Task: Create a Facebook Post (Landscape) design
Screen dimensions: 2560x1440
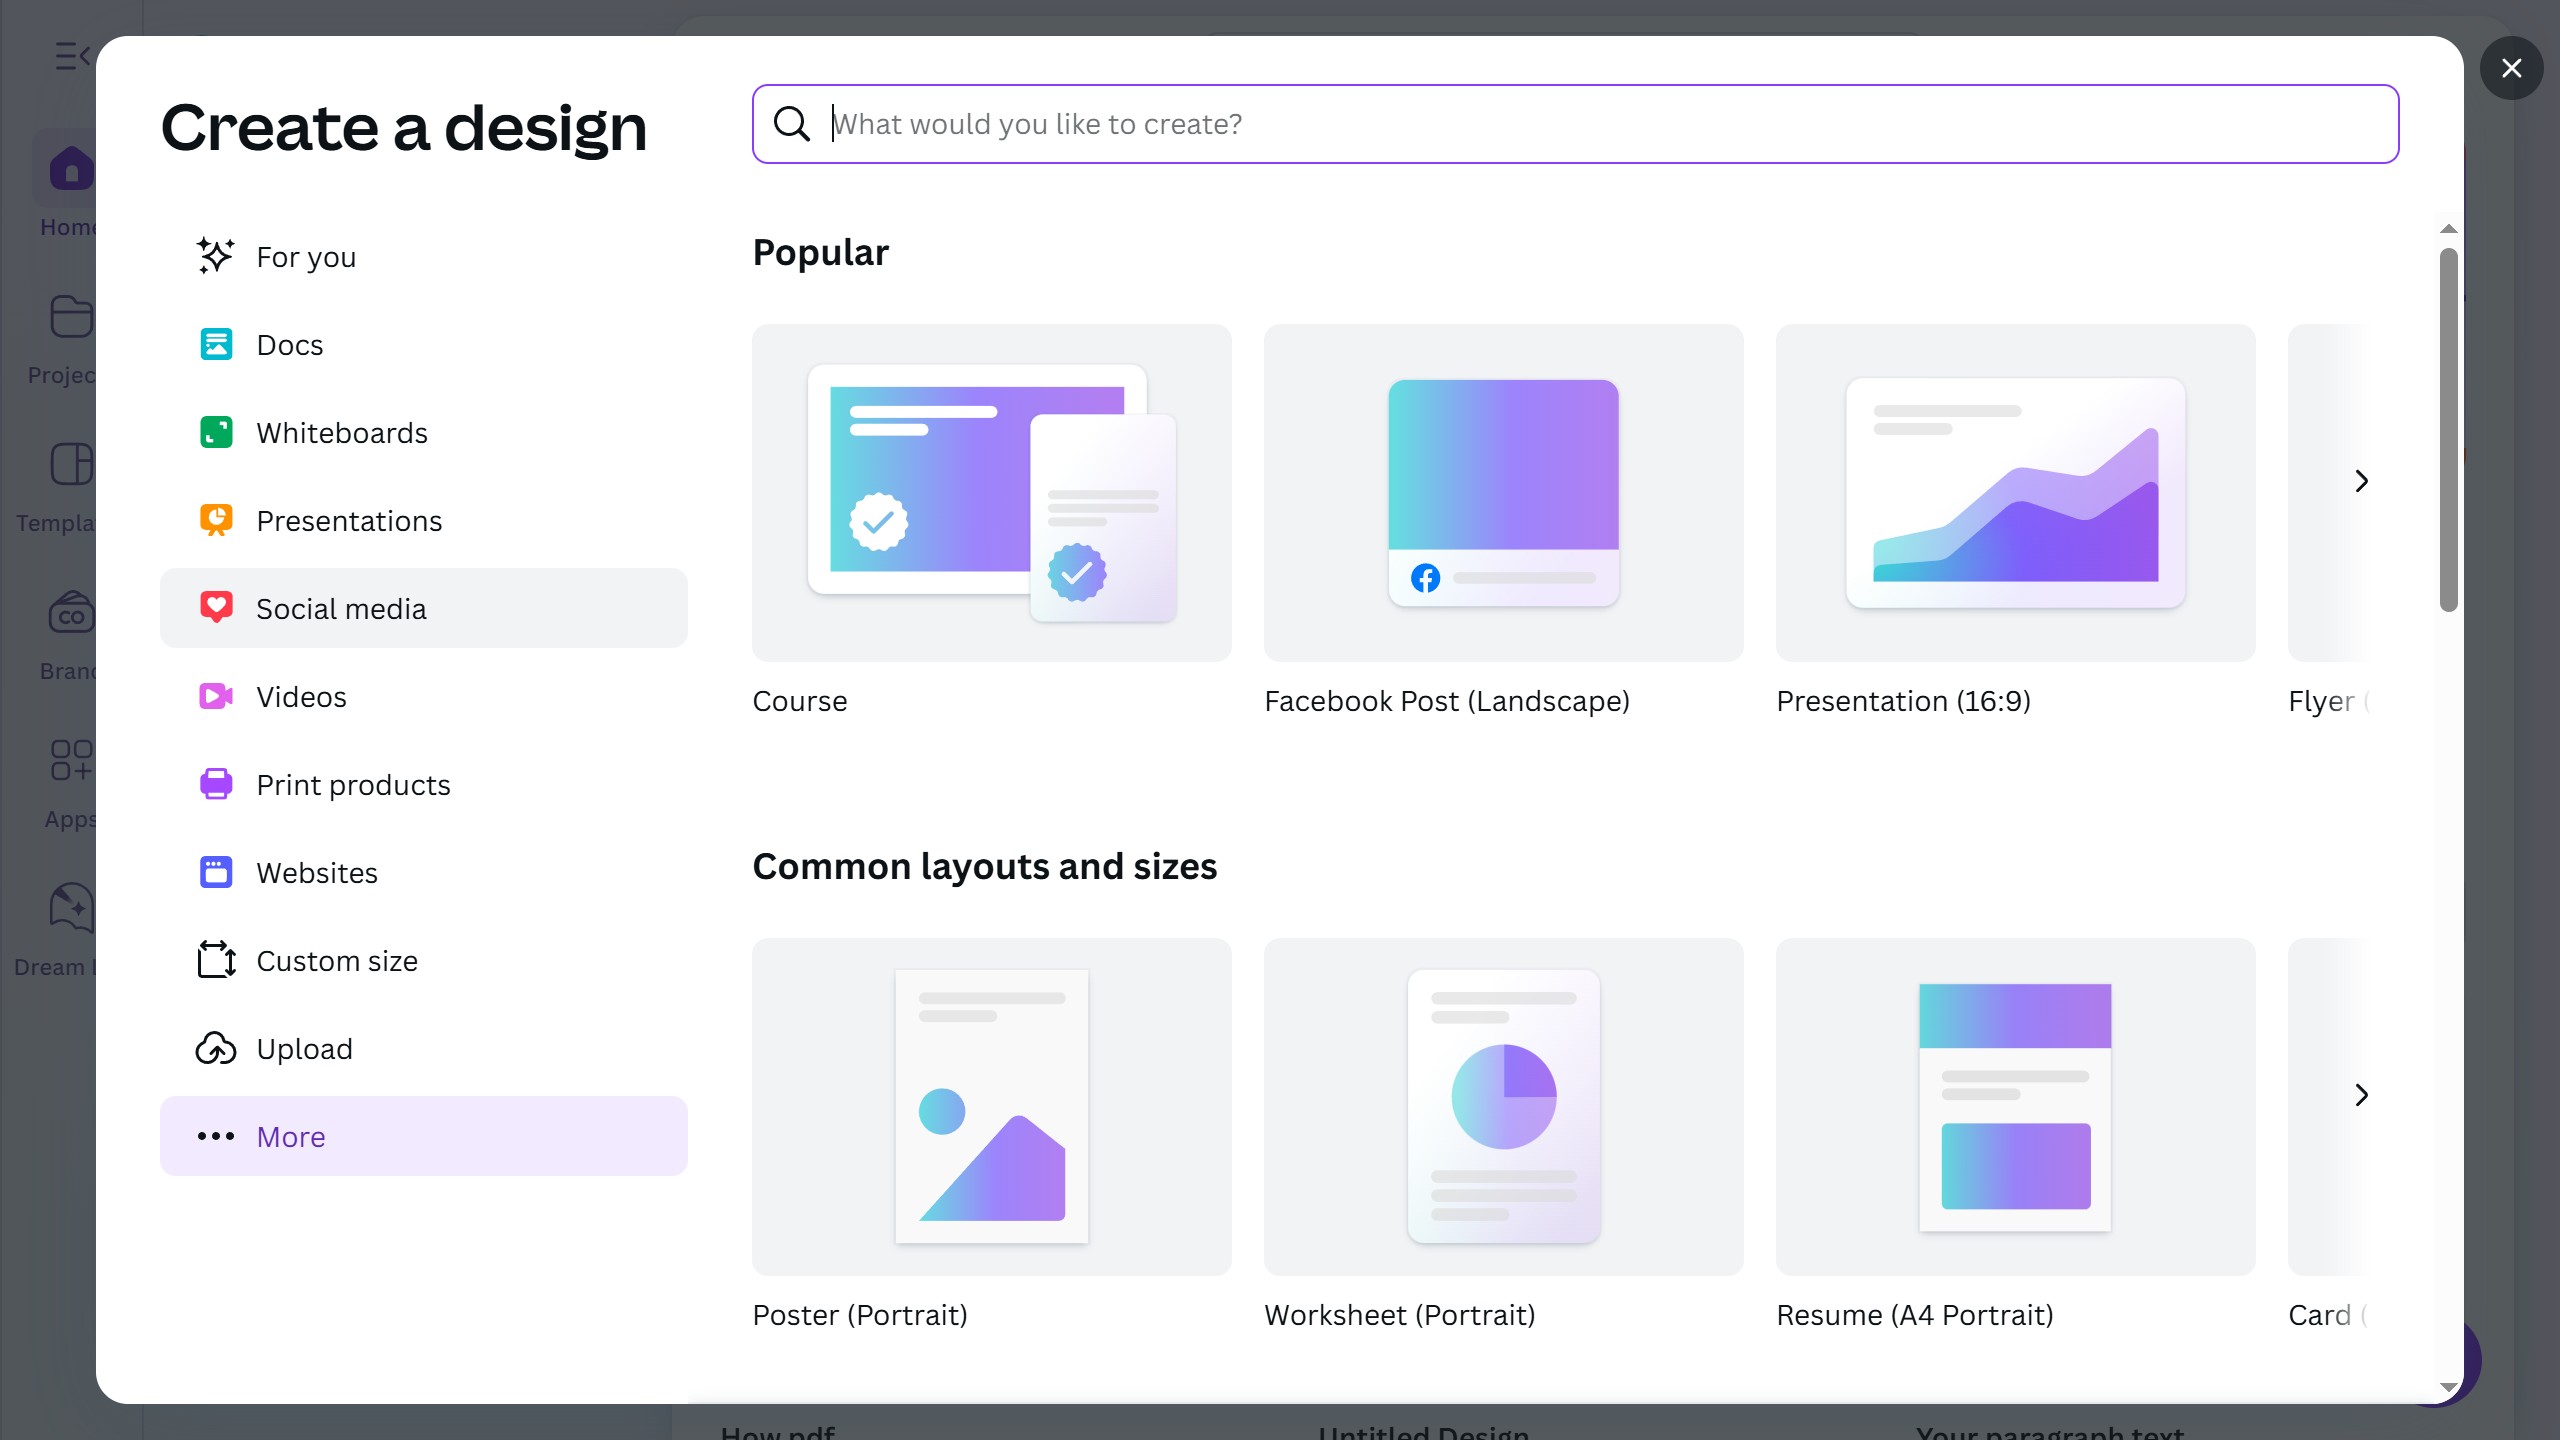Action: [1503, 493]
